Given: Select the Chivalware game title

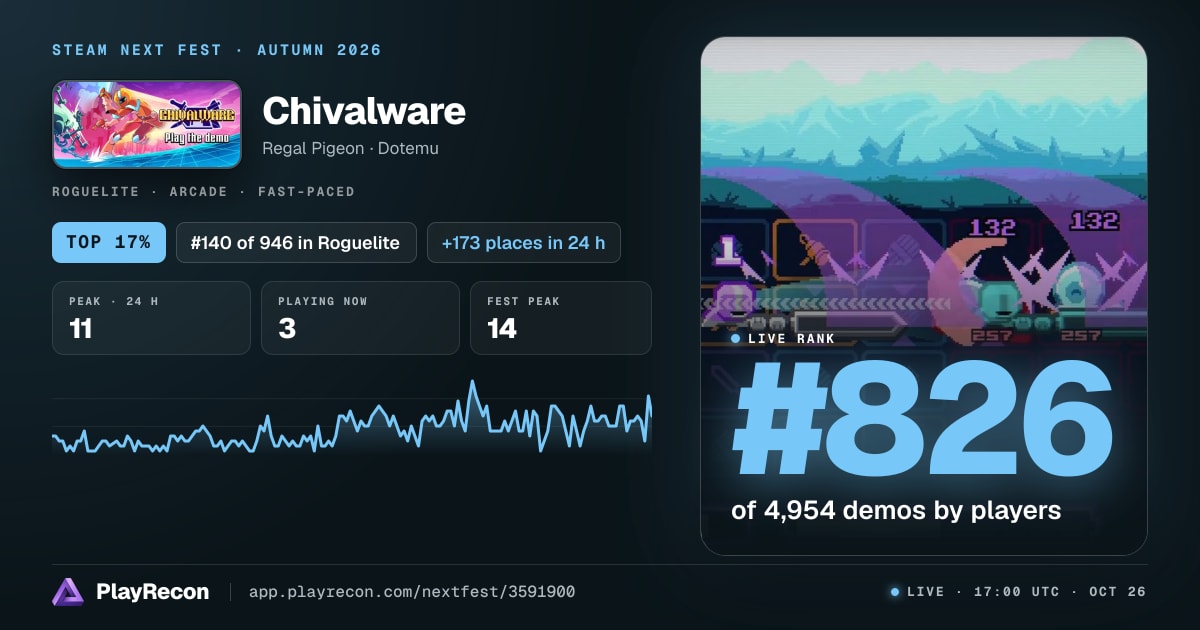Looking at the screenshot, I should pos(364,111).
